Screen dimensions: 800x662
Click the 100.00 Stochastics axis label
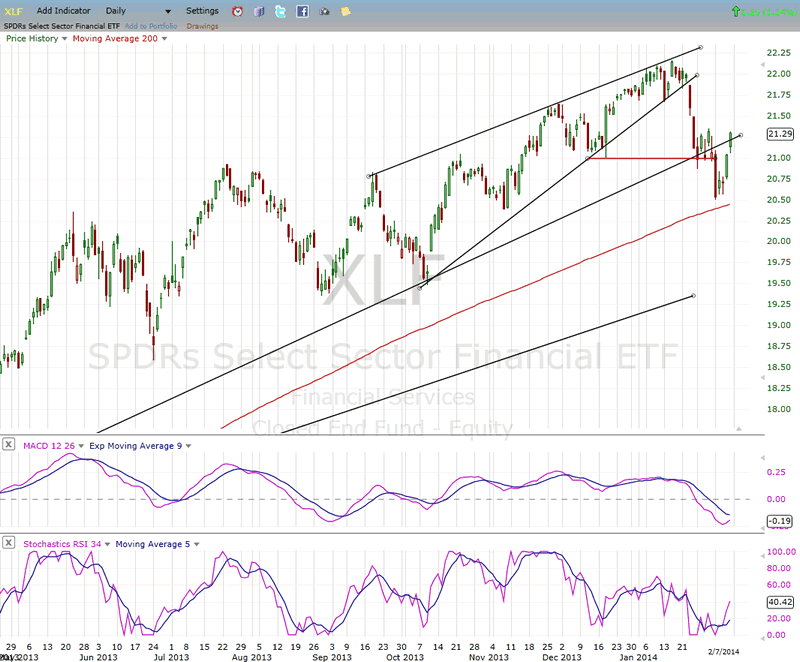click(781, 552)
